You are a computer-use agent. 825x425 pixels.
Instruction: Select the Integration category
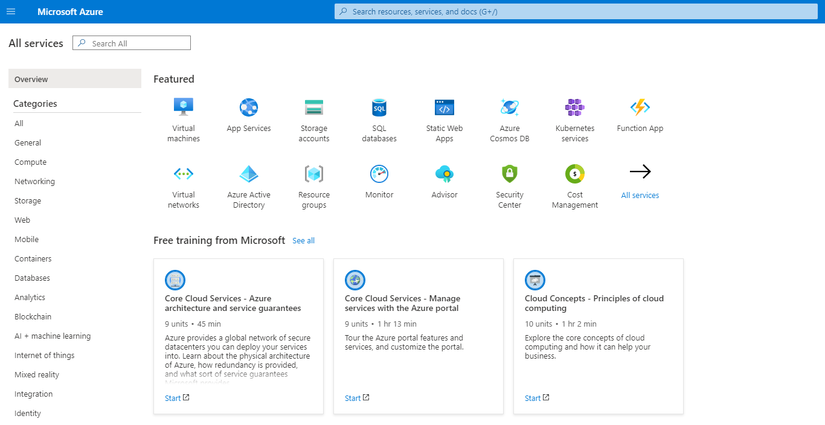[x=34, y=394]
